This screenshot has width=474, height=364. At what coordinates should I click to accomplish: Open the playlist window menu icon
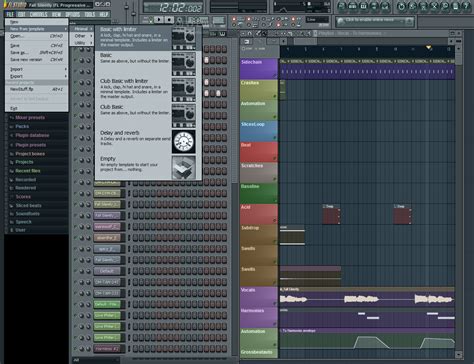click(x=243, y=33)
